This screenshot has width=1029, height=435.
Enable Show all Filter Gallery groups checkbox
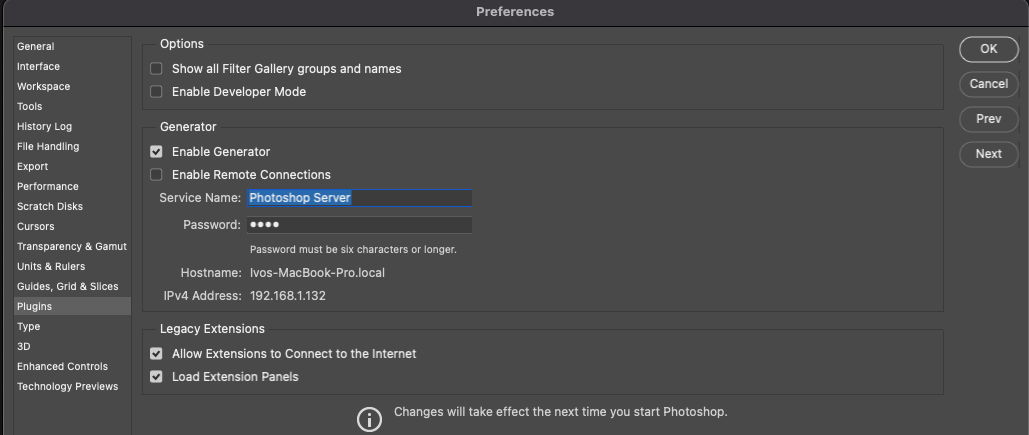pos(156,69)
